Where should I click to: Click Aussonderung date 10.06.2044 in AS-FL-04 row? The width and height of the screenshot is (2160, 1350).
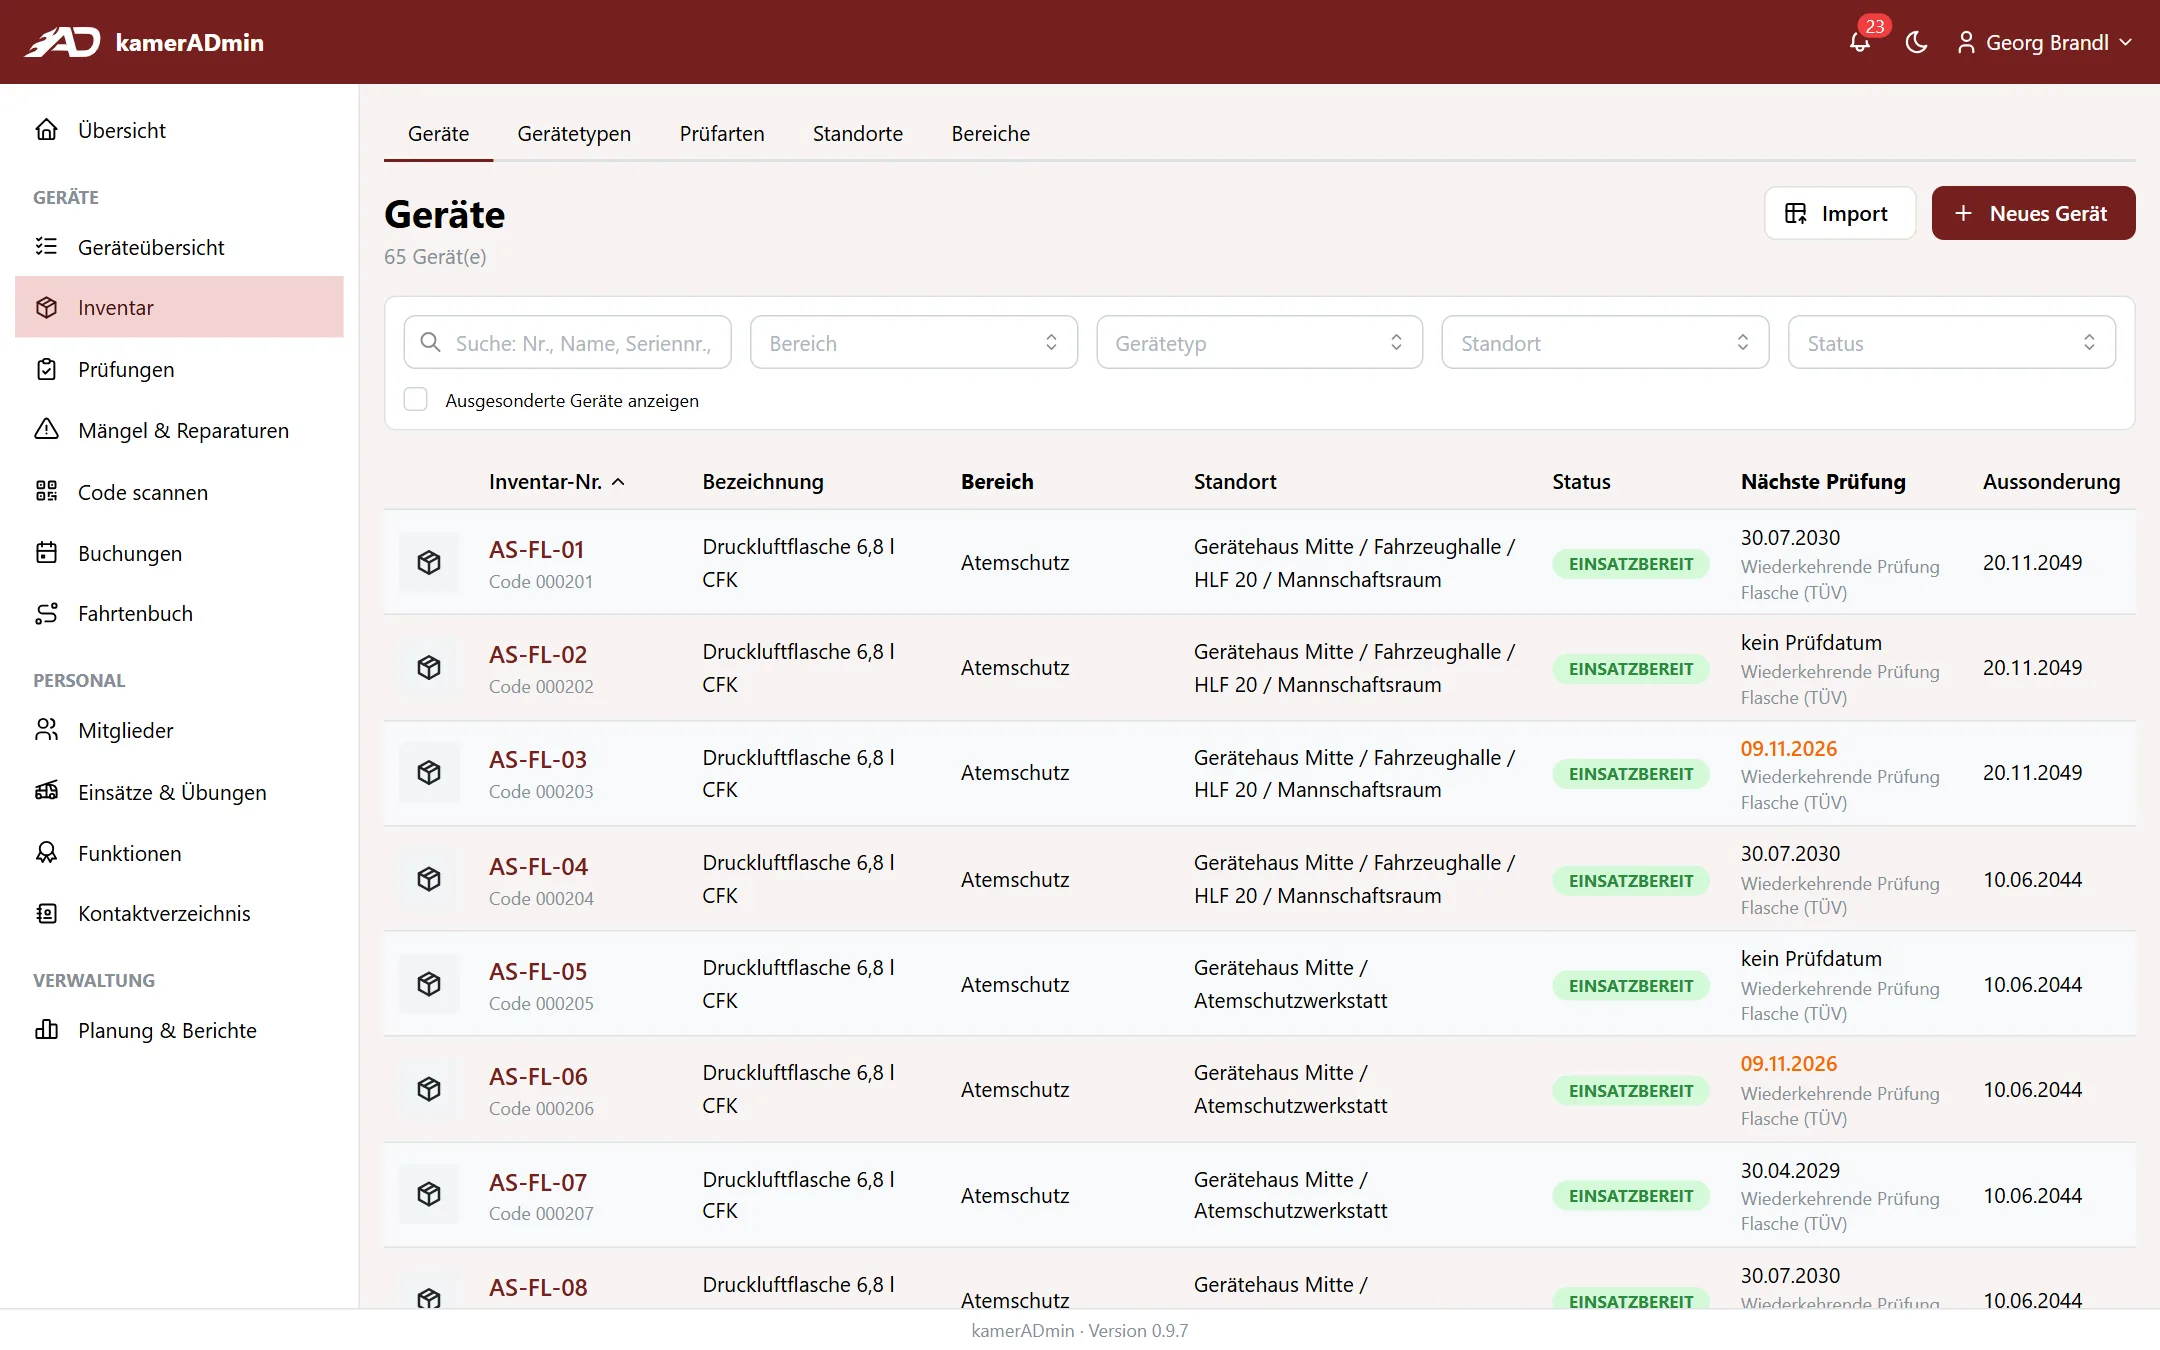click(2033, 880)
